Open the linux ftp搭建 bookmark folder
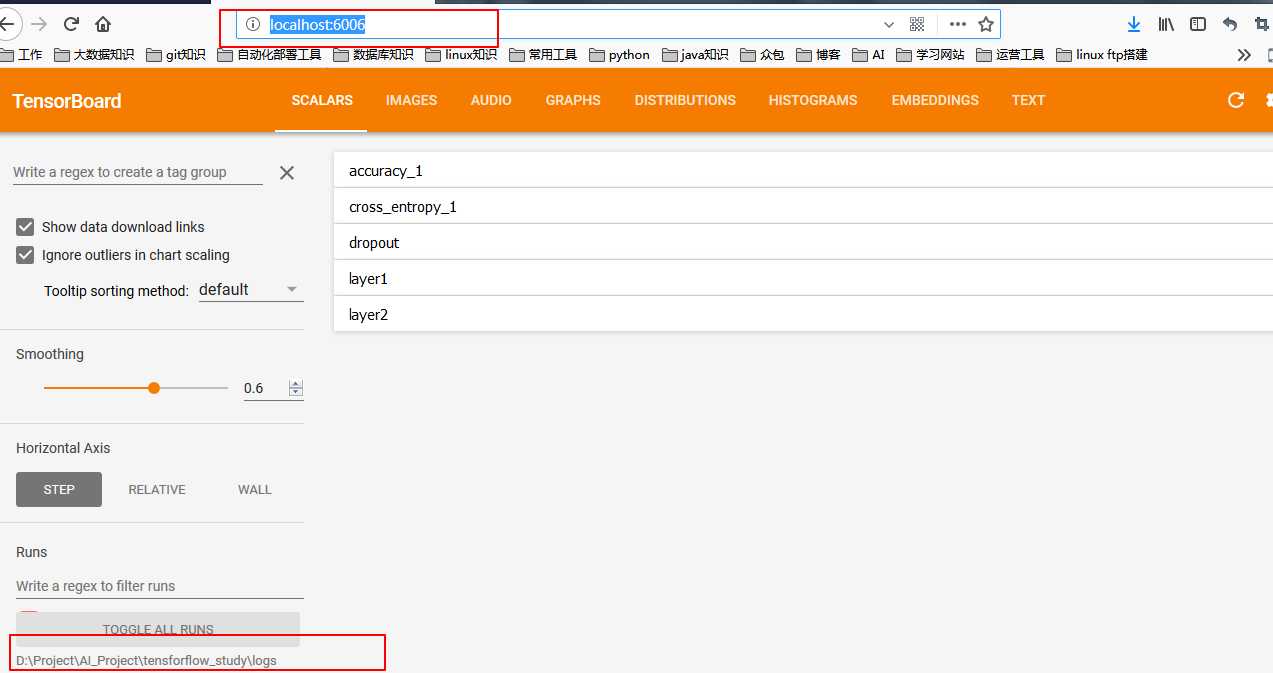Image resolution: width=1273 pixels, height=673 pixels. [1103, 55]
